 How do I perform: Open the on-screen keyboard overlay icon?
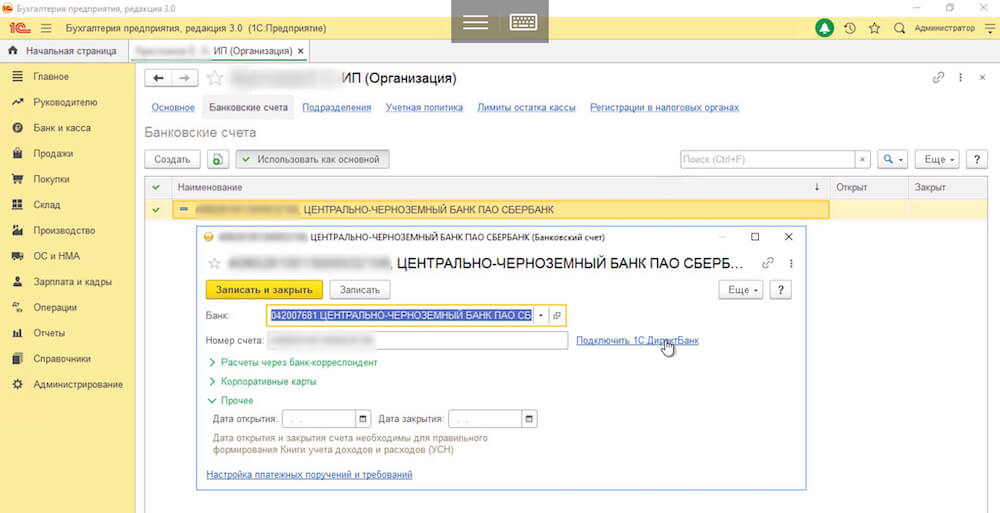(524, 23)
